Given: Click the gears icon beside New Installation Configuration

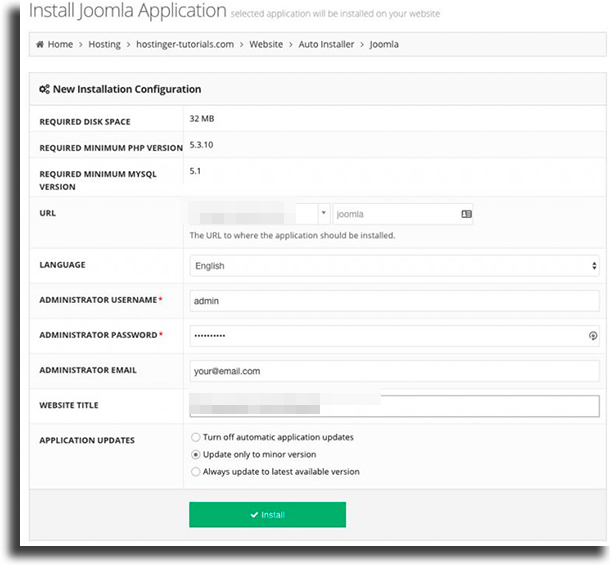Looking at the screenshot, I should [x=44, y=89].
